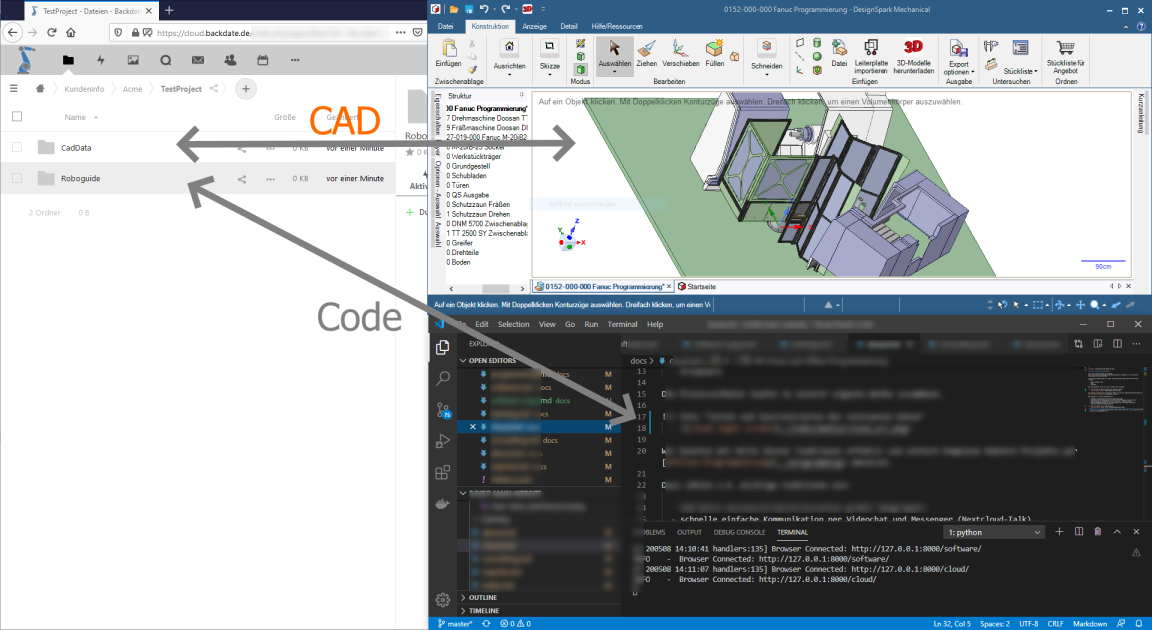Click Kundeninfo in the breadcrumb path
This screenshot has height=630, width=1152.
pos(84,89)
